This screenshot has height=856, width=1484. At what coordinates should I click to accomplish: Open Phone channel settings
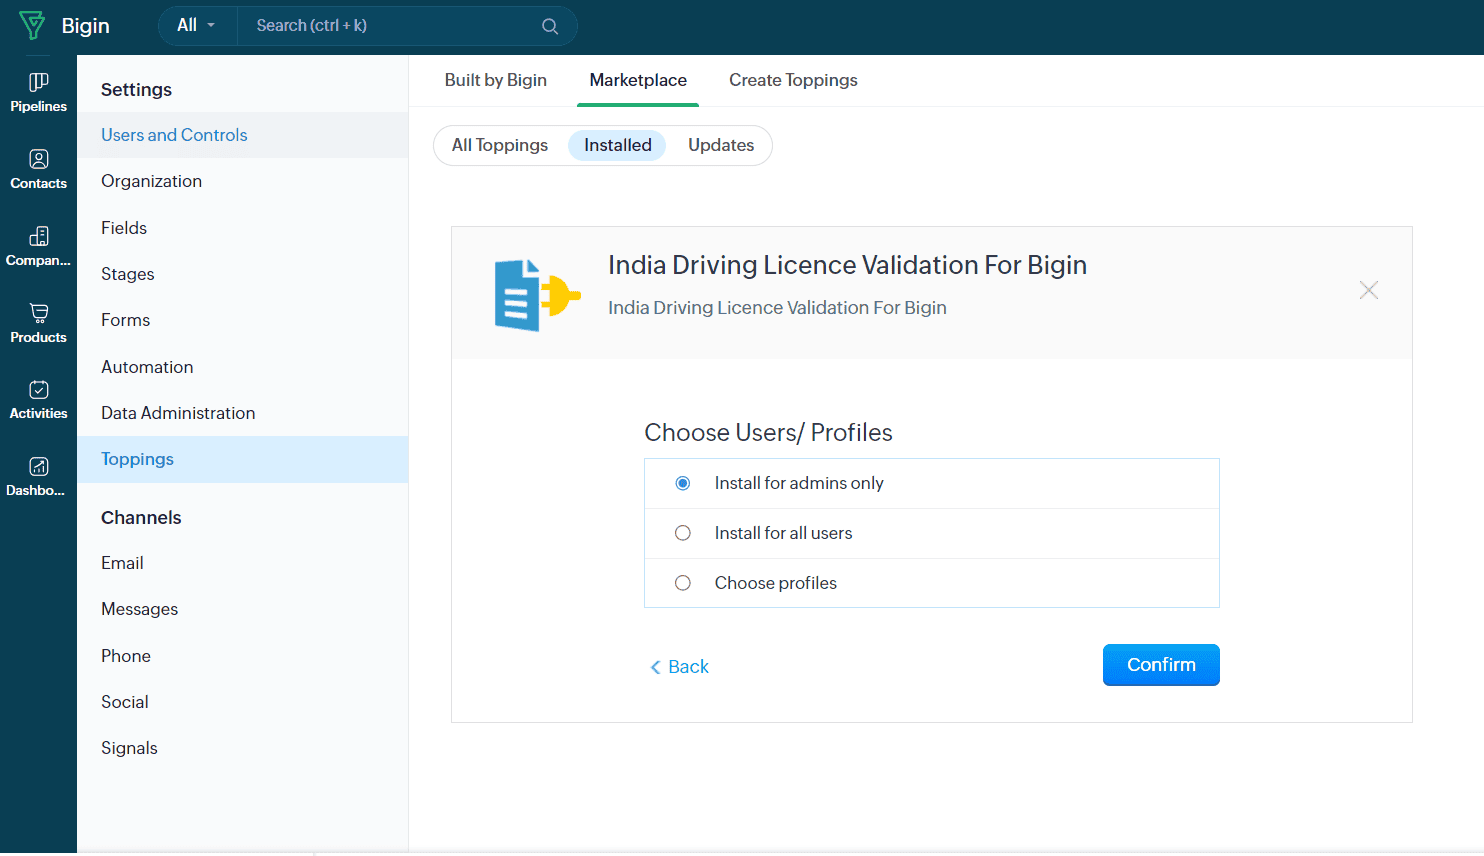point(242,656)
